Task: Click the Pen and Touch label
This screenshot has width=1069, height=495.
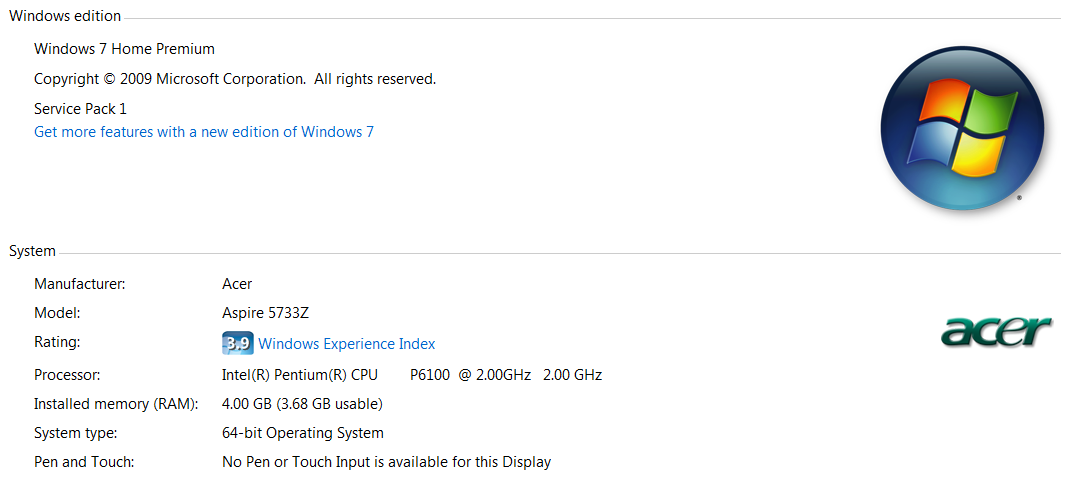Action: (x=84, y=462)
